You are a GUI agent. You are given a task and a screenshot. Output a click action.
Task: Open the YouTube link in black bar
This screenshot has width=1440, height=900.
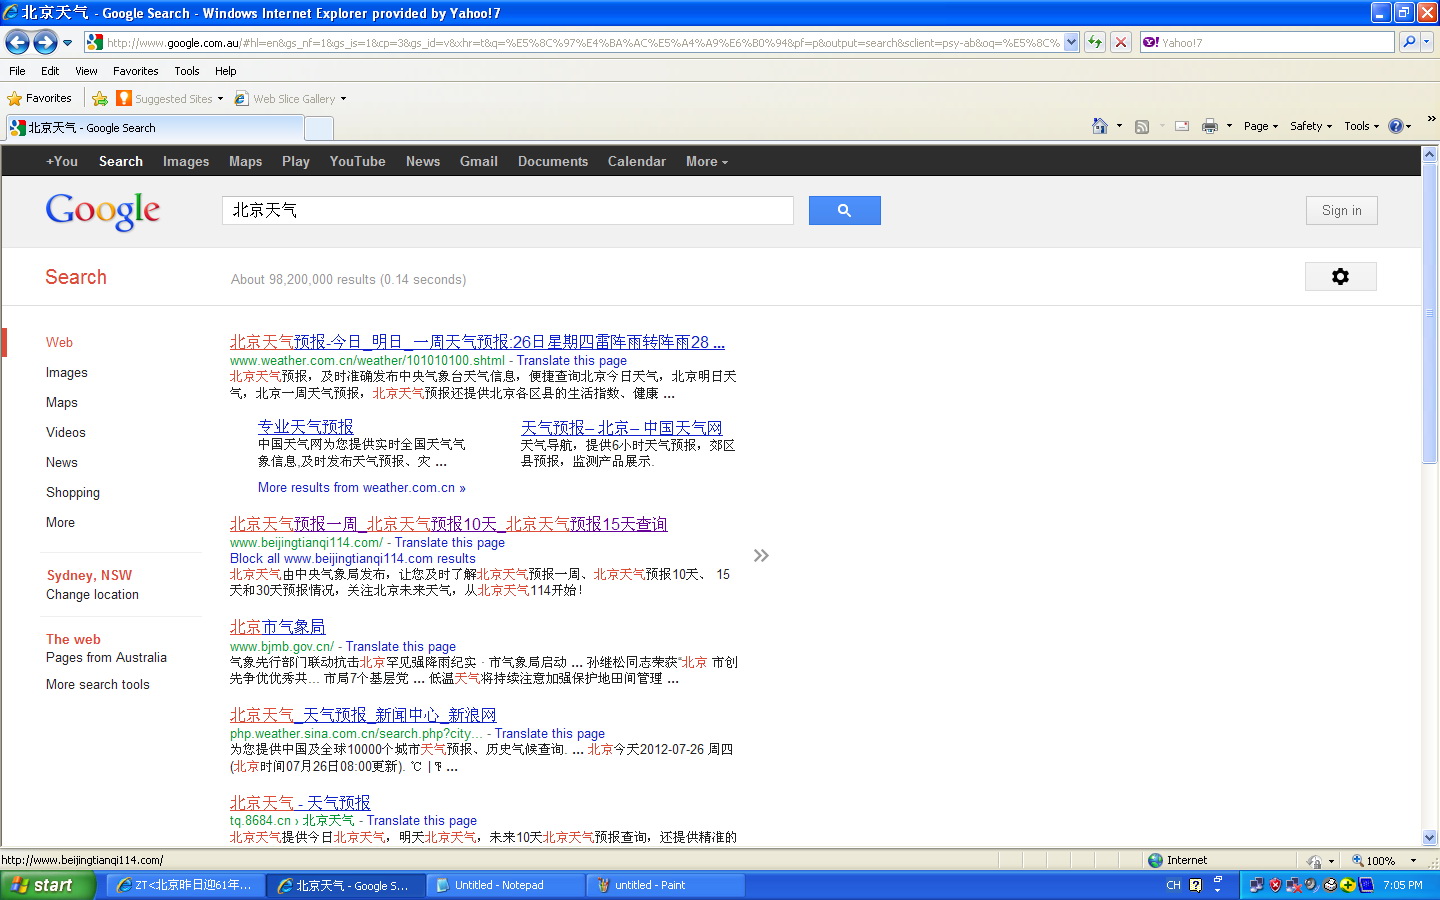point(357,161)
